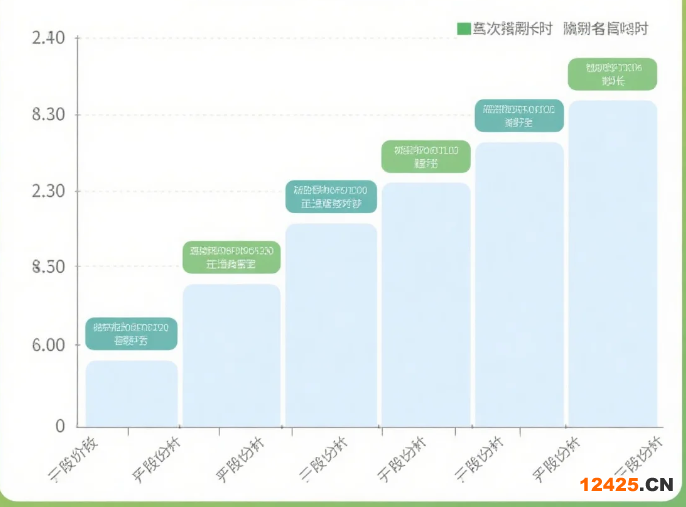The image size is (686, 507).
Task: Click the teal data label above the fifth bar
Action: (519, 116)
